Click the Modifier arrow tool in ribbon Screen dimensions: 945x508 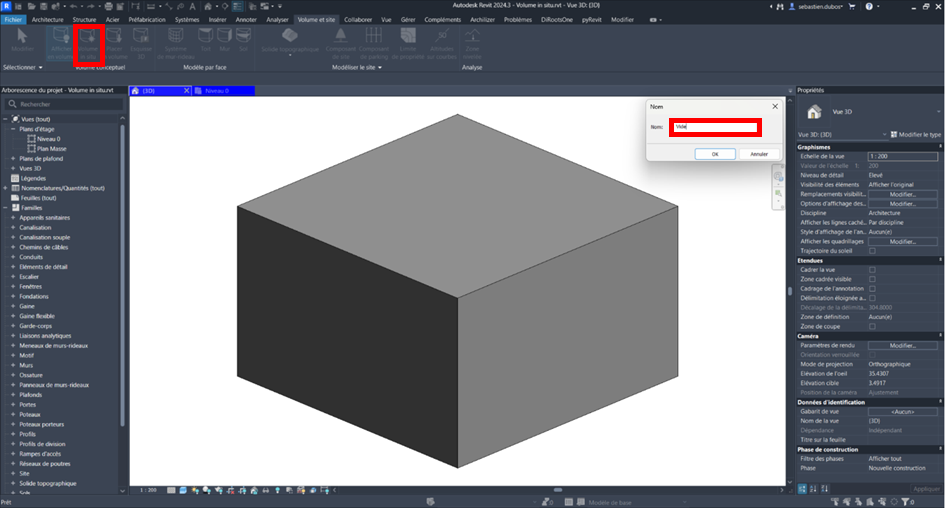[x=21, y=44]
